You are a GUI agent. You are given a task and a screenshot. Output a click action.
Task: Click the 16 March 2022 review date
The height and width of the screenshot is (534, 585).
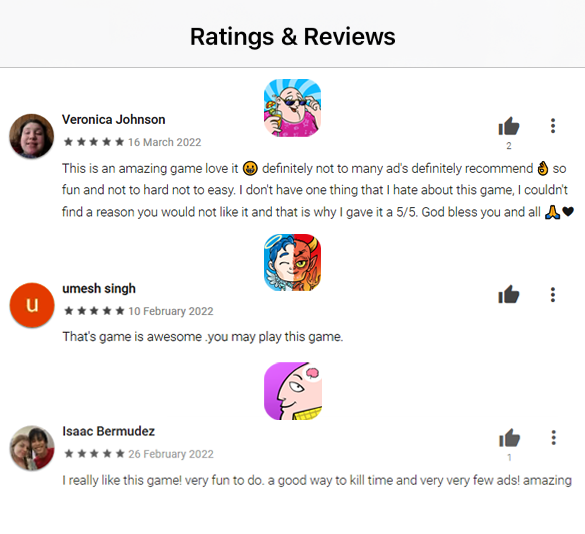tap(165, 142)
